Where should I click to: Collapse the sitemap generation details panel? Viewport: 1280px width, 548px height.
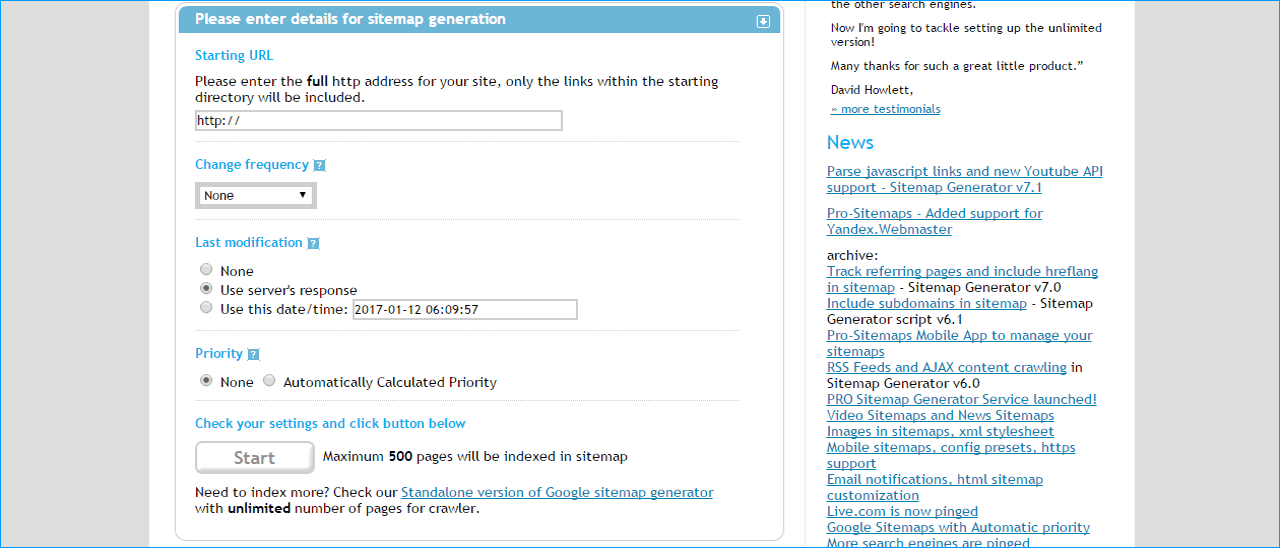pos(763,21)
